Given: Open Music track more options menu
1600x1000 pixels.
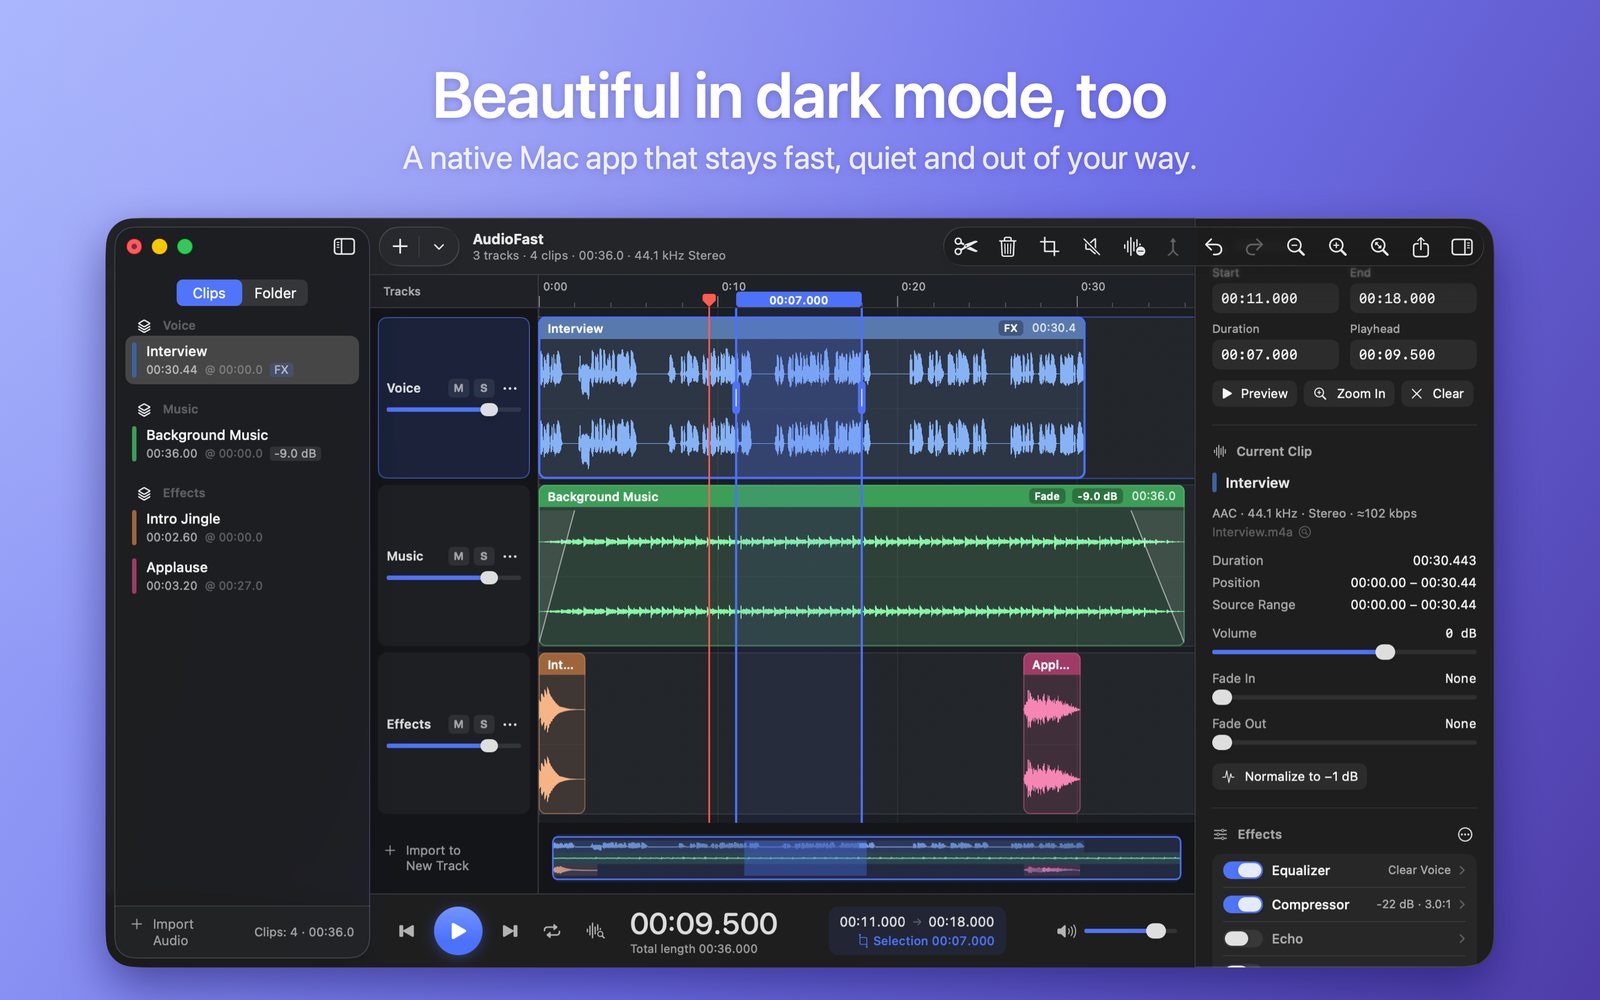Looking at the screenshot, I should (510, 556).
